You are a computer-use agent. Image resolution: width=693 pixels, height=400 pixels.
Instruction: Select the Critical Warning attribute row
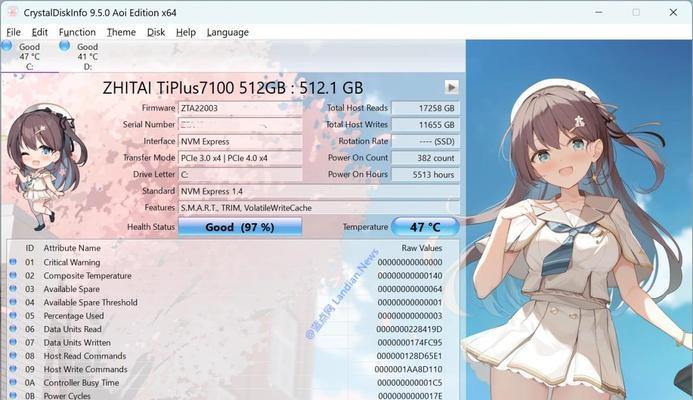point(232,262)
